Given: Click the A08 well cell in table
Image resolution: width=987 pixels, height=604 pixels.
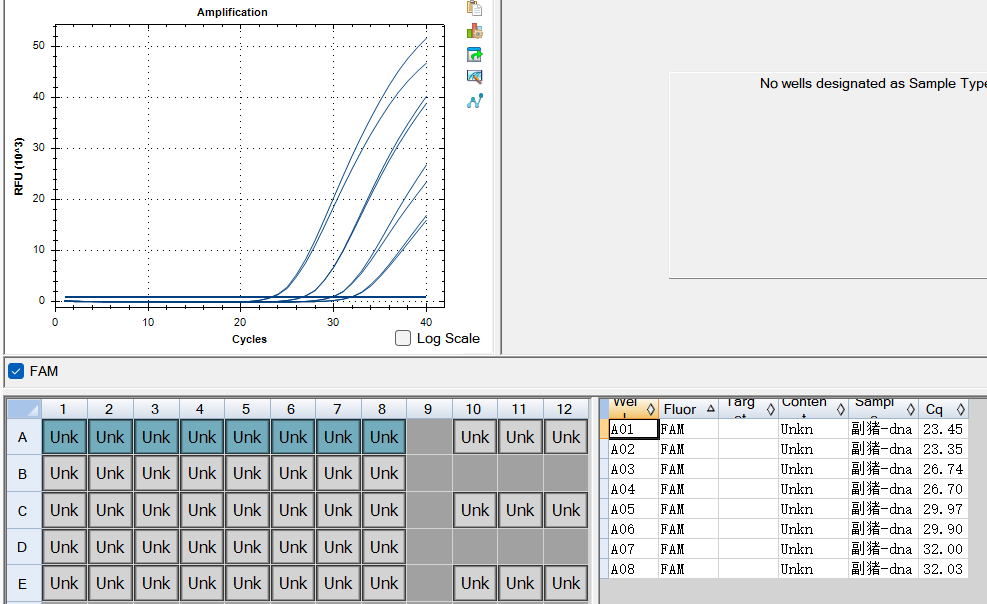Looking at the screenshot, I should coord(634,569).
